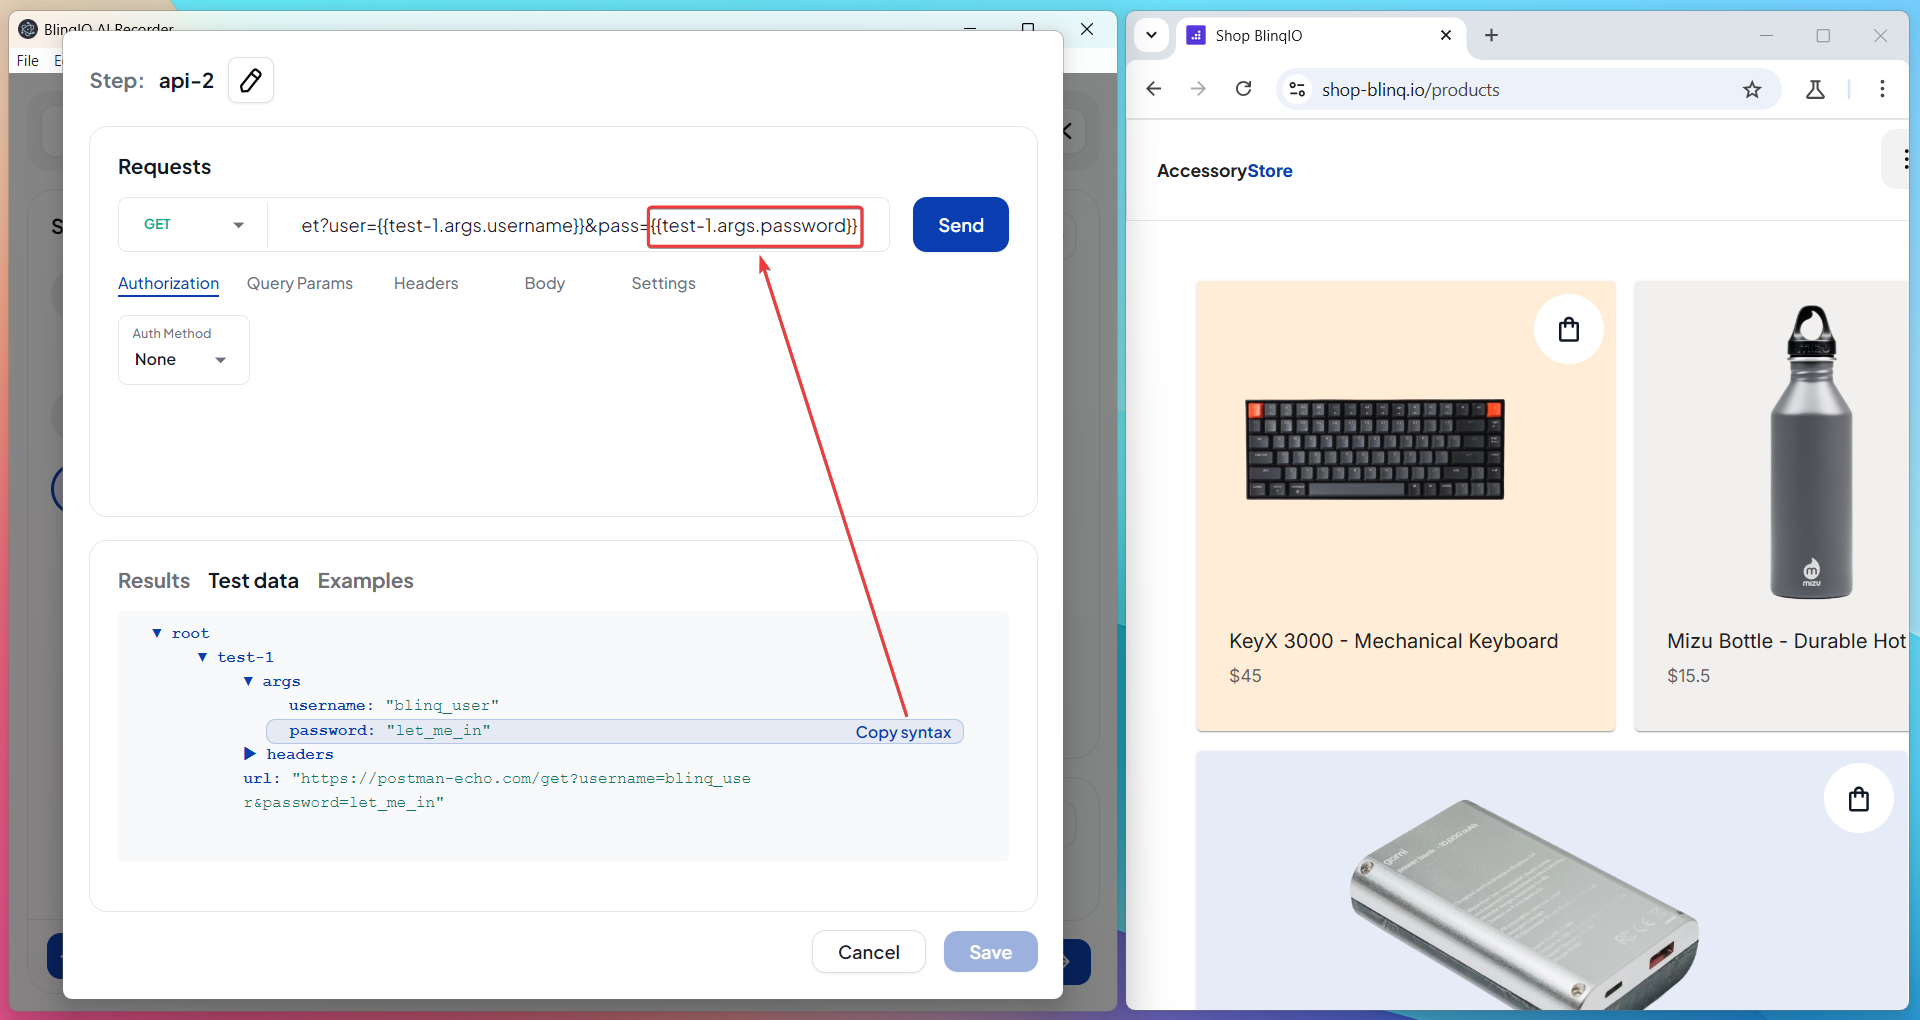Open the AccessoryStore link on the shop page
Viewport: 1920px width, 1020px height.
click(x=1224, y=171)
